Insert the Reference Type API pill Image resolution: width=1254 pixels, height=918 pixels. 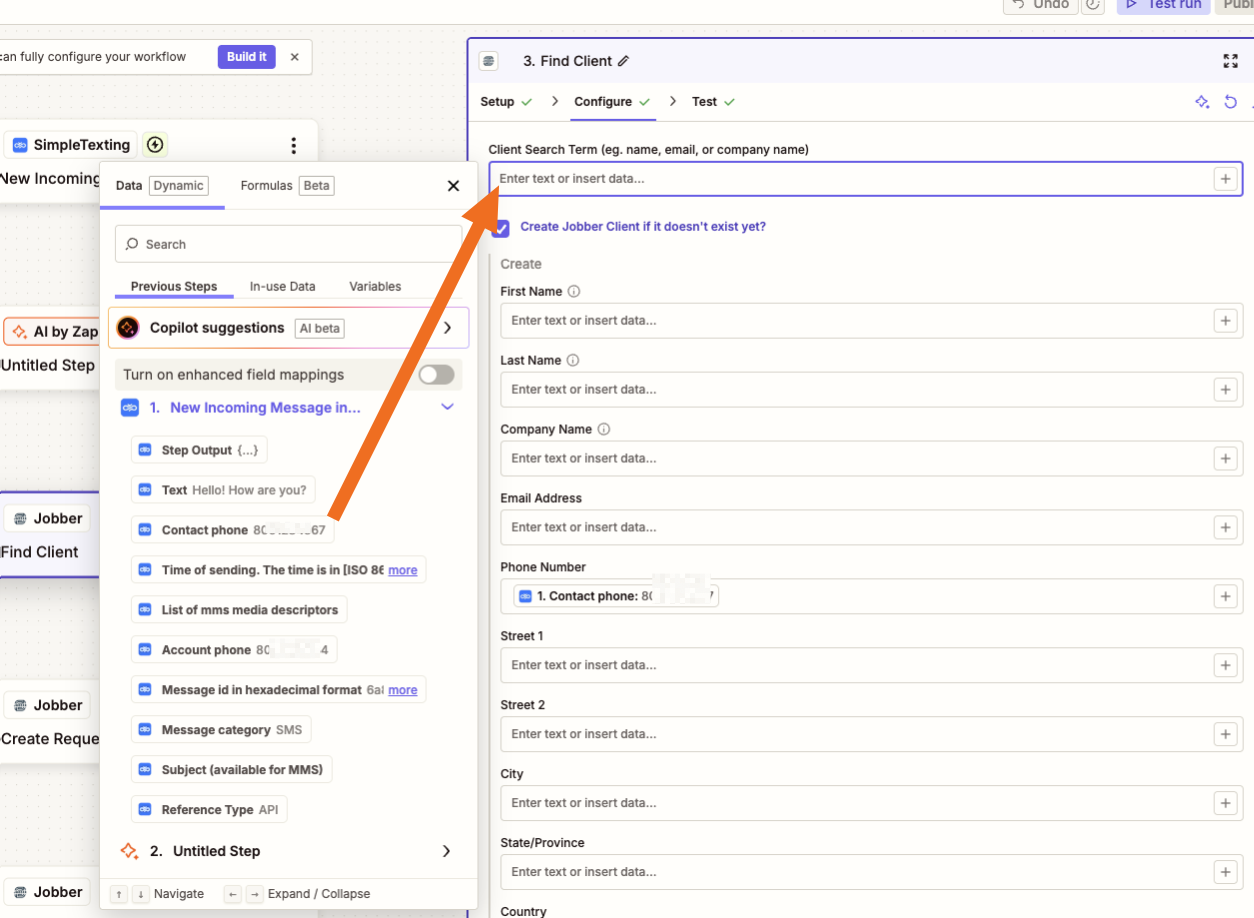click(209, 811)
